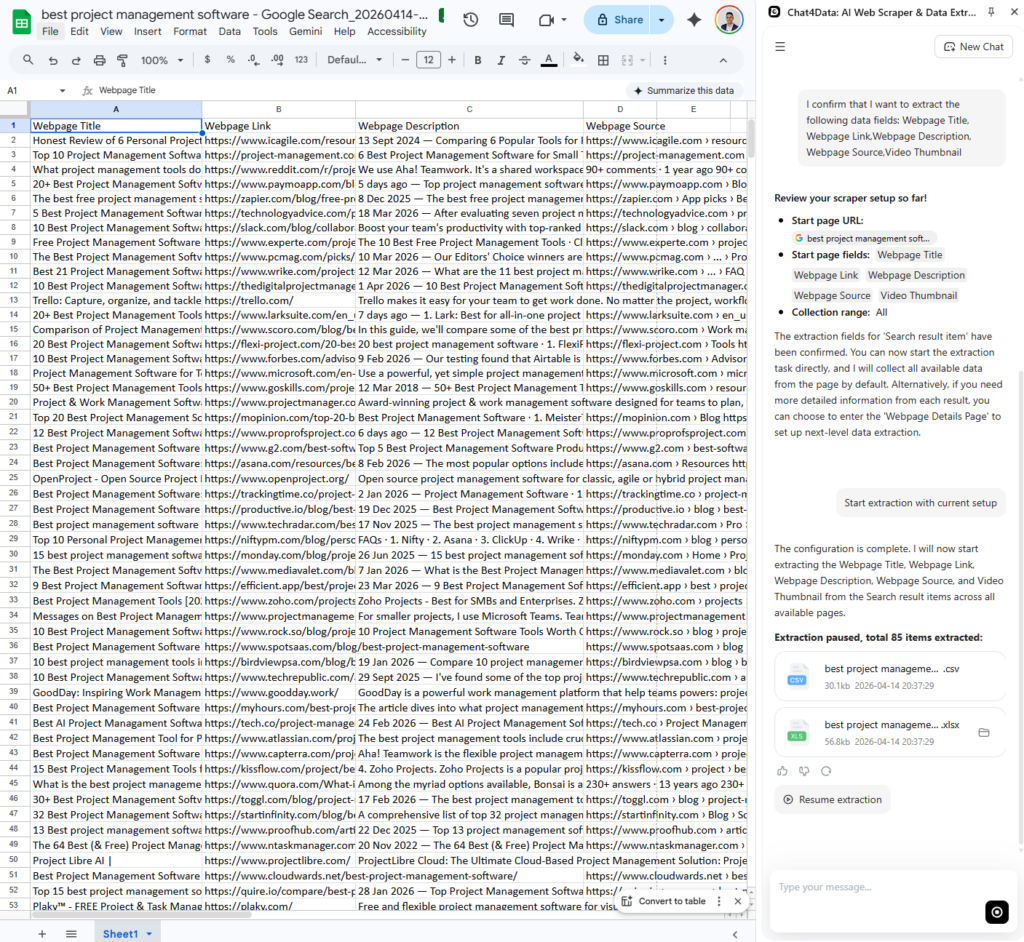The image size is (1024, 942).
Task: Open the Share options dropdown arrow
Action: [x=662, y=20]
